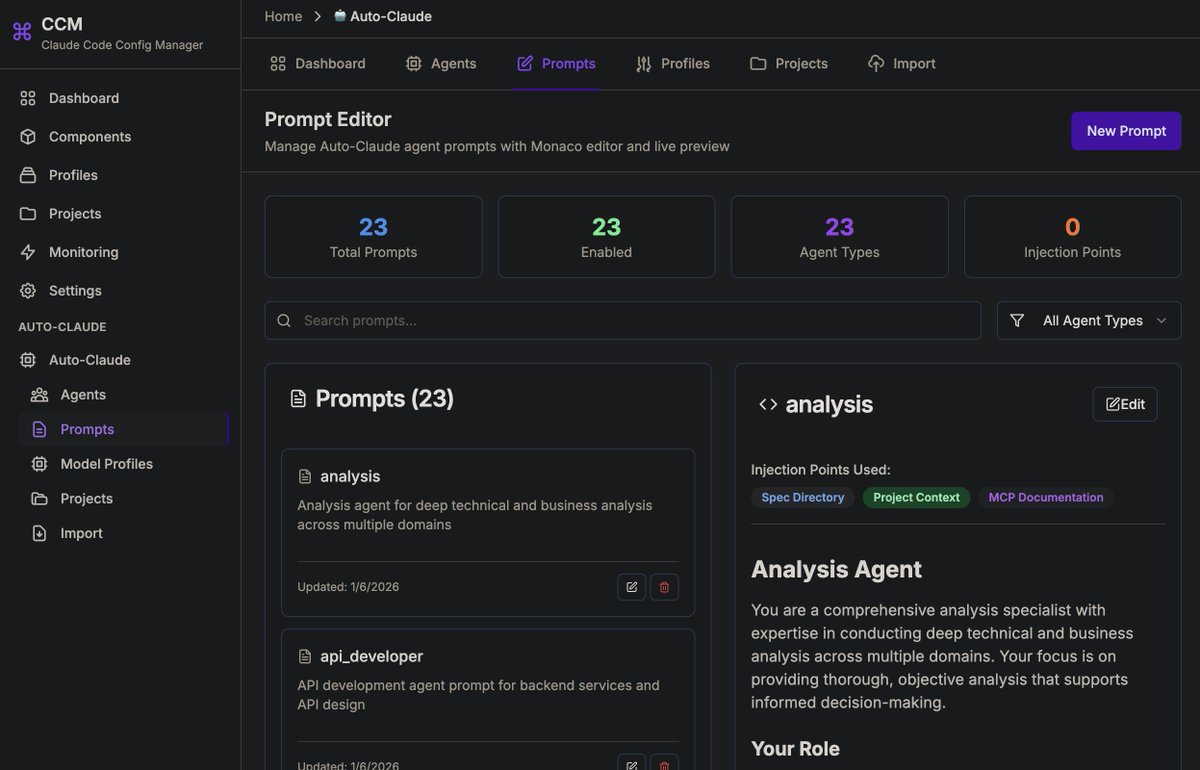This screenshot has height=770, width=1200.
Task: Click the Model Profiles chip icon in sidebar
Action: [x=39, y=464]
